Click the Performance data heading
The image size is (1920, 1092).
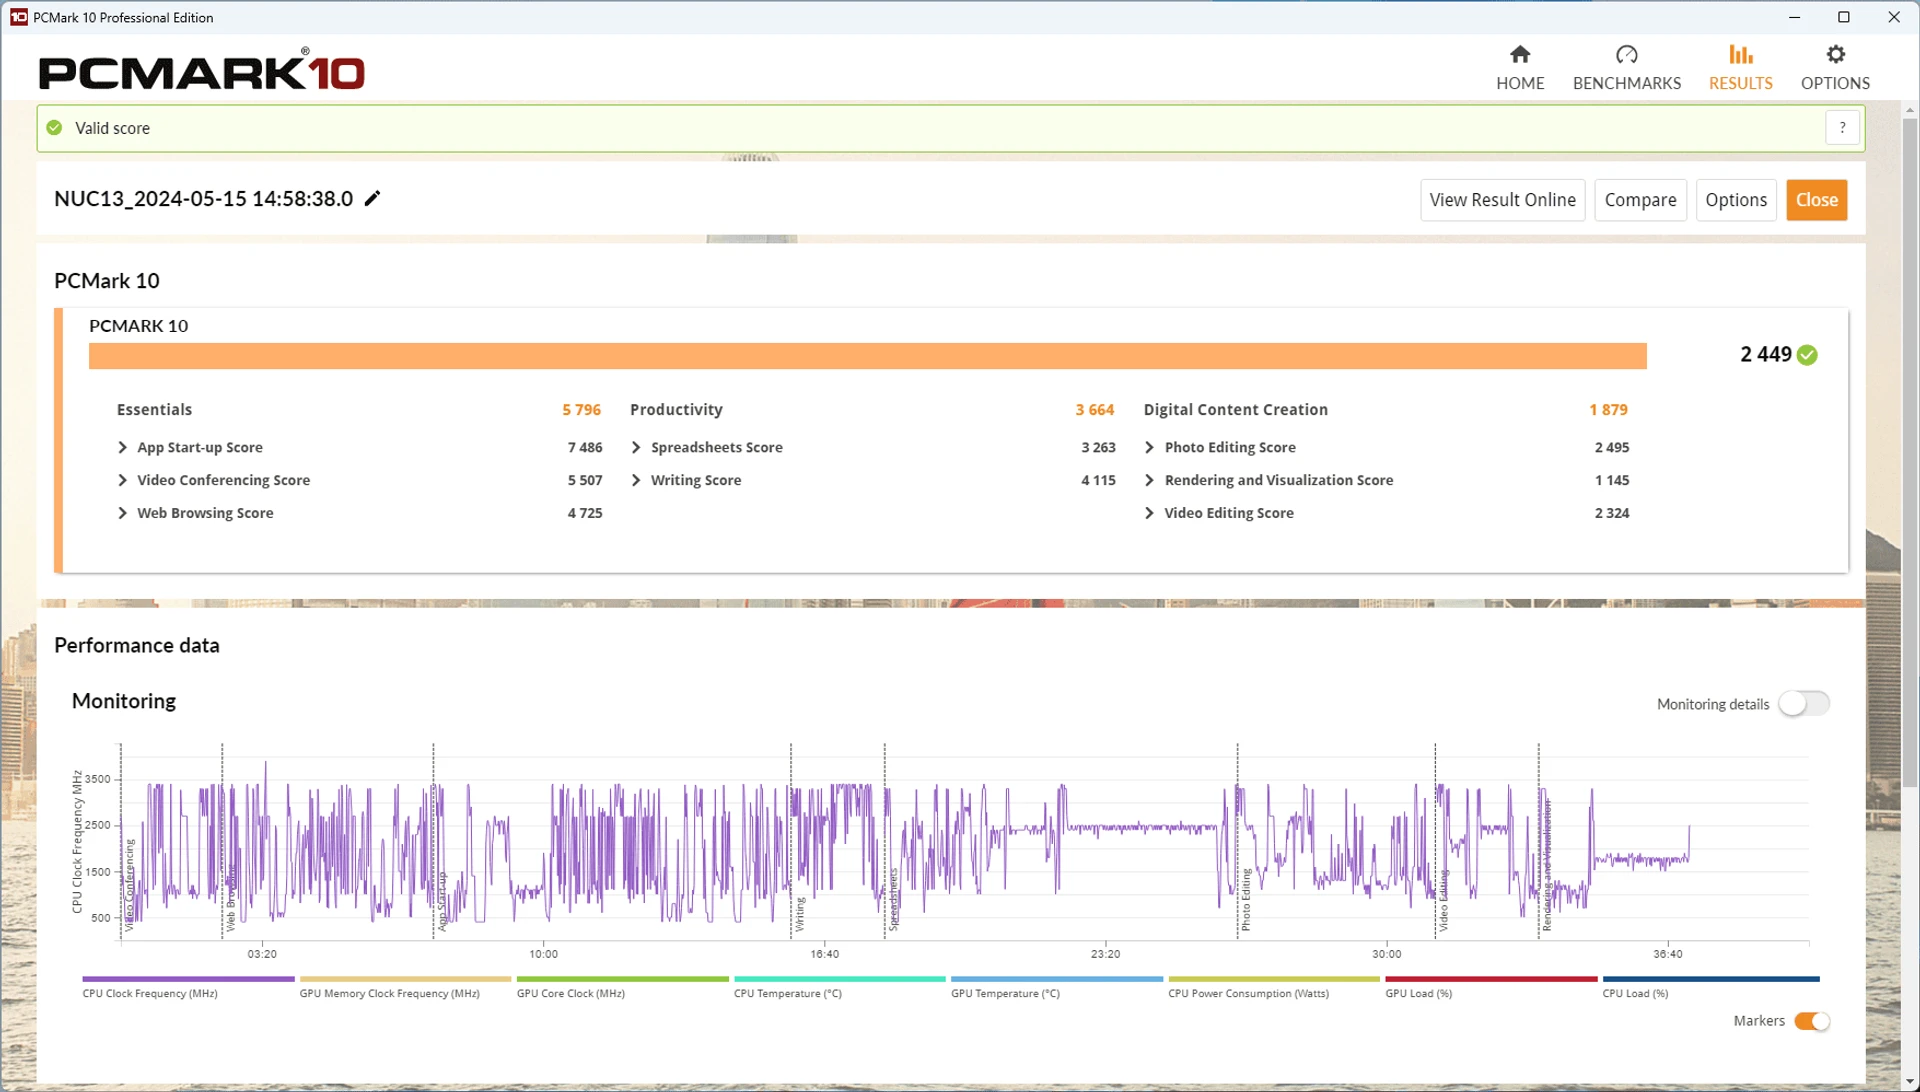137,645
